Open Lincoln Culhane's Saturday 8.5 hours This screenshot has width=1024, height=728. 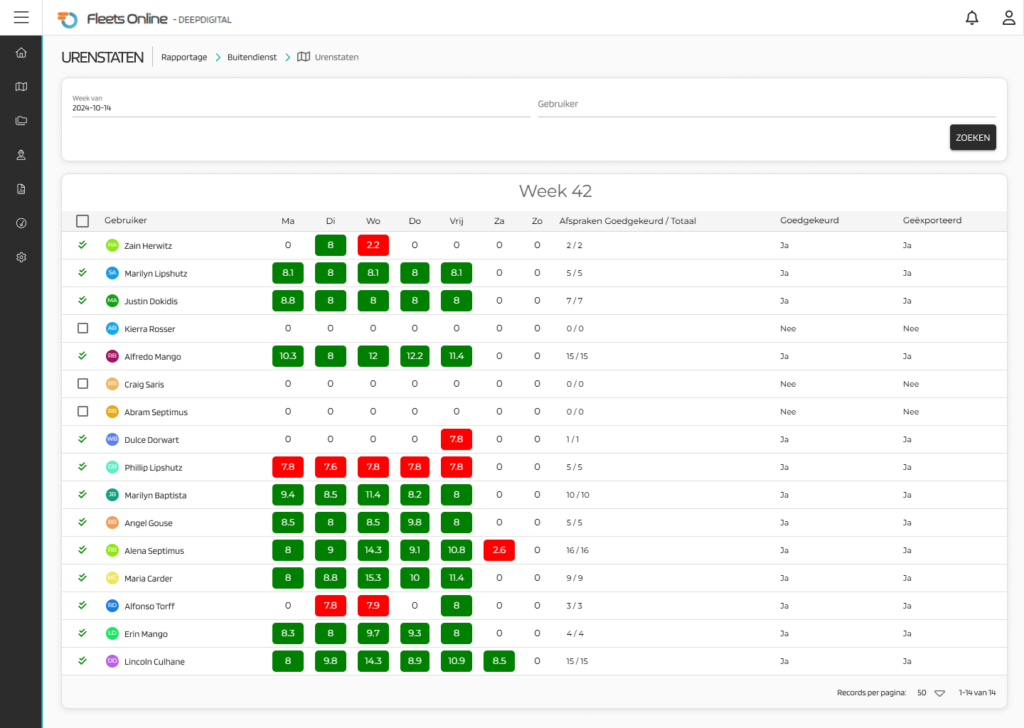(x=499, y=661)
